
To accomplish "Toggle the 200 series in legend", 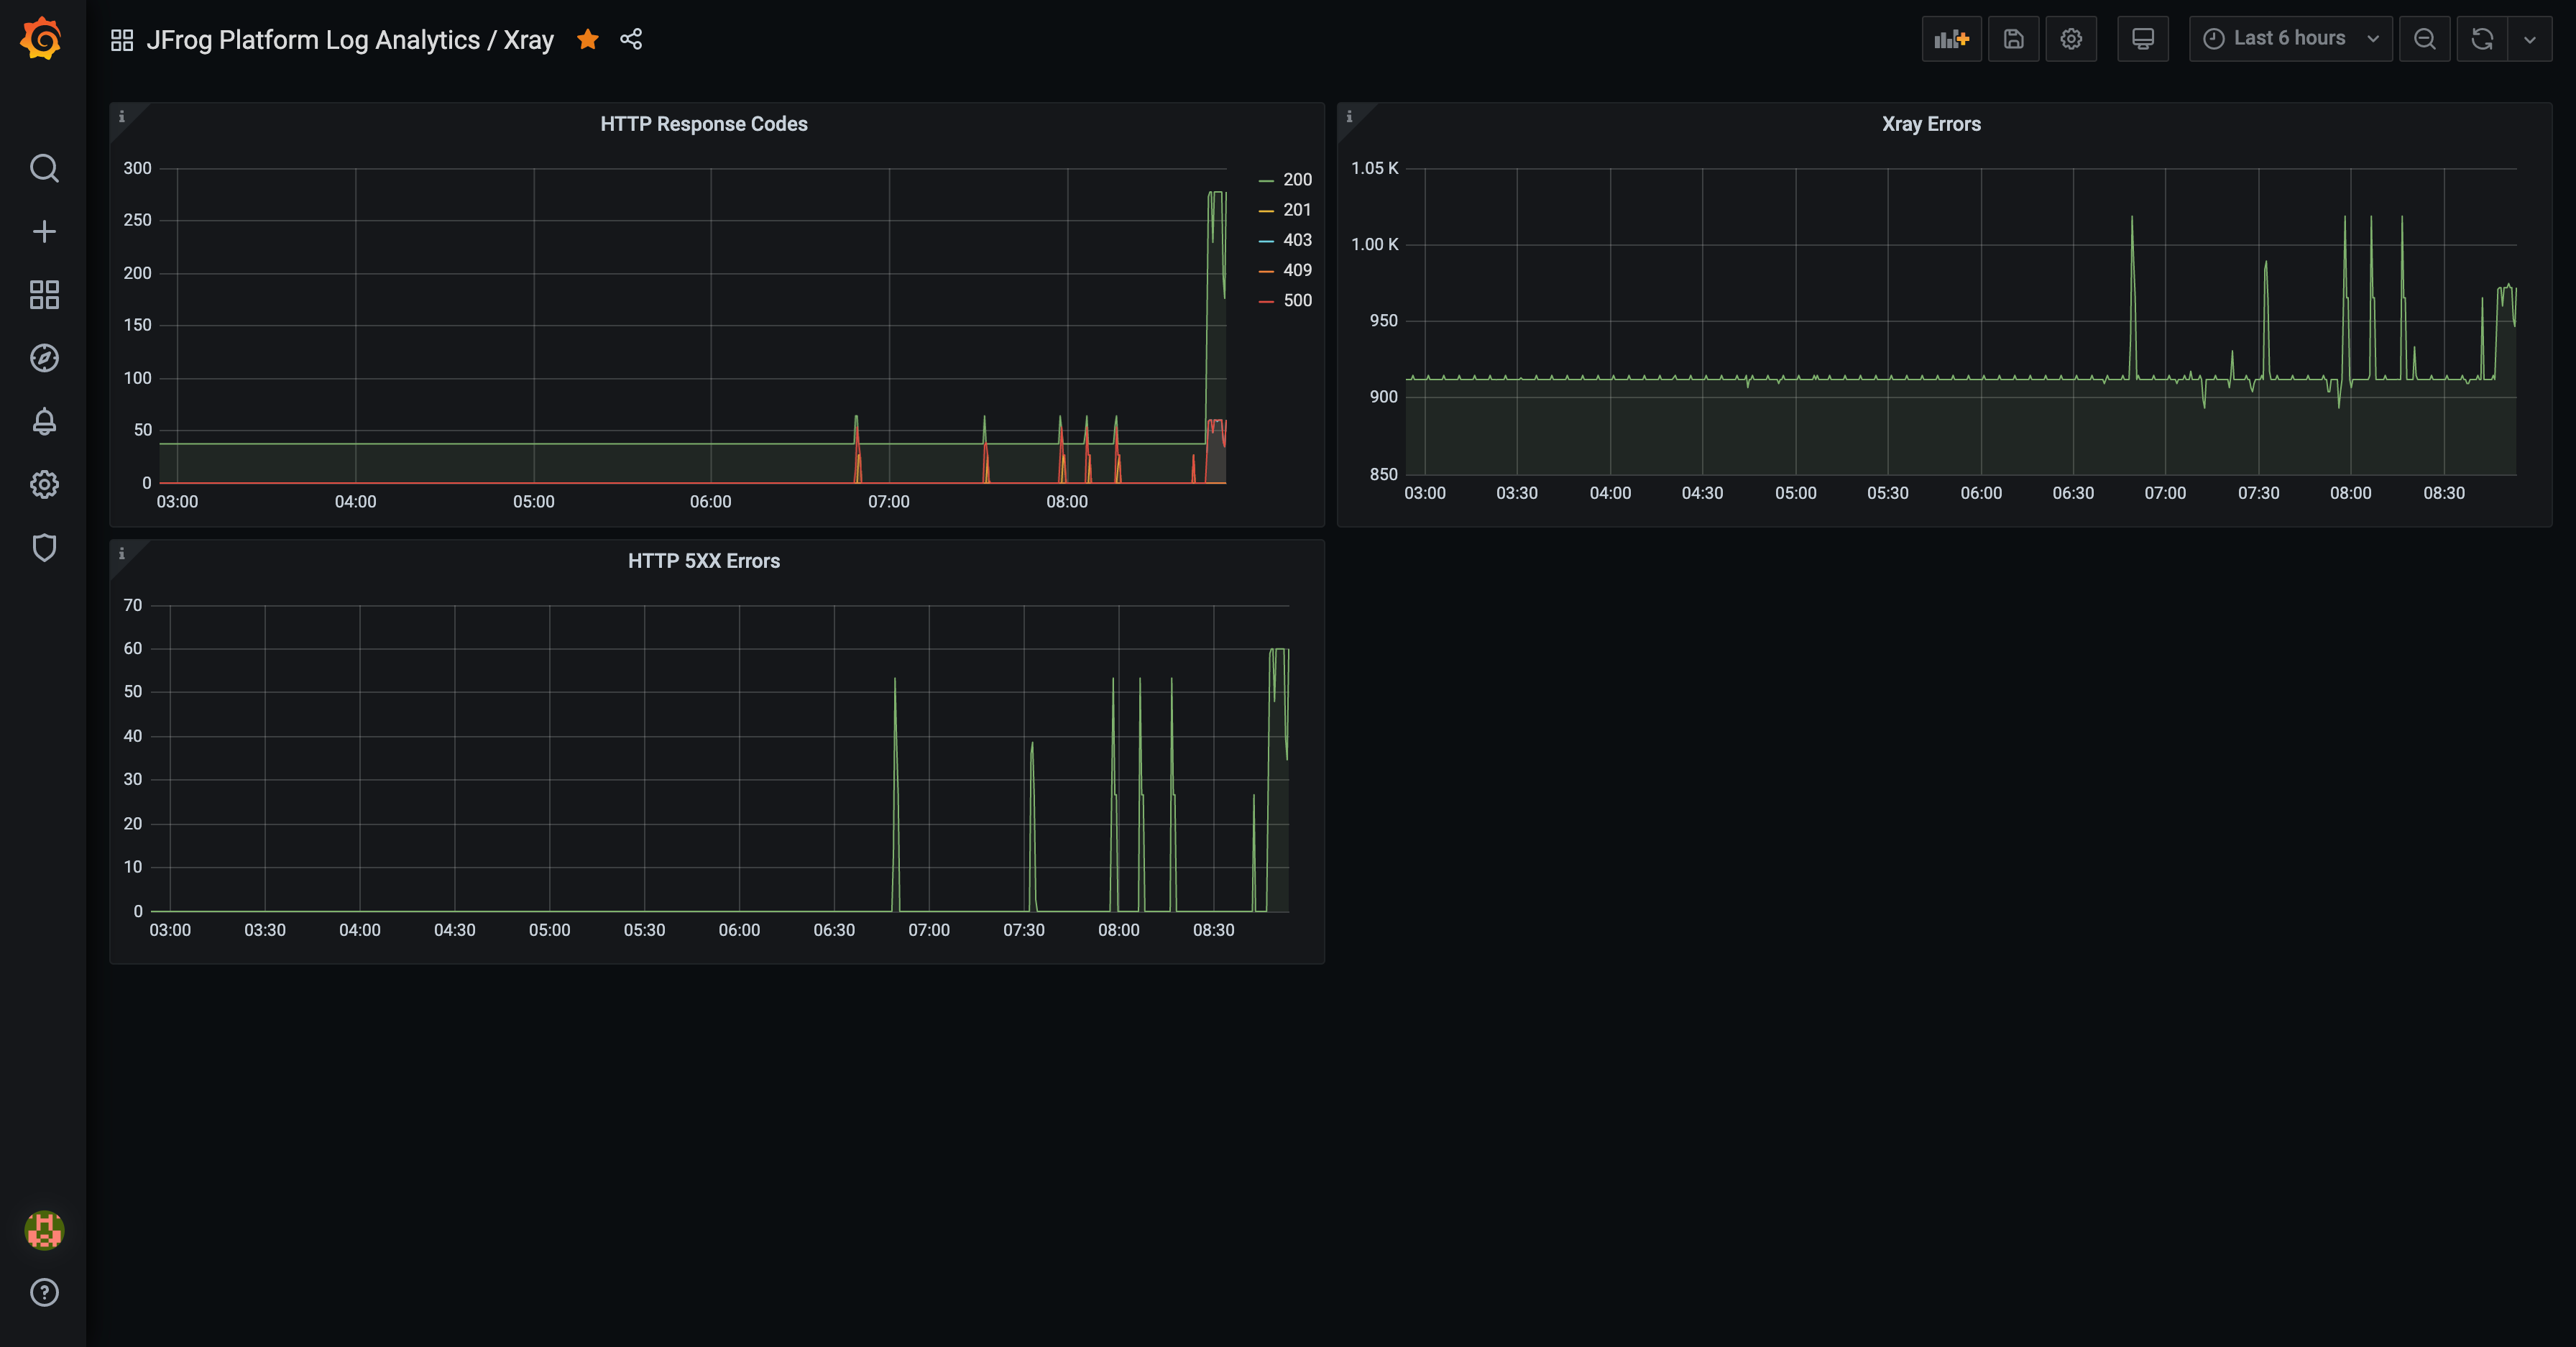I will (1297, 180).
